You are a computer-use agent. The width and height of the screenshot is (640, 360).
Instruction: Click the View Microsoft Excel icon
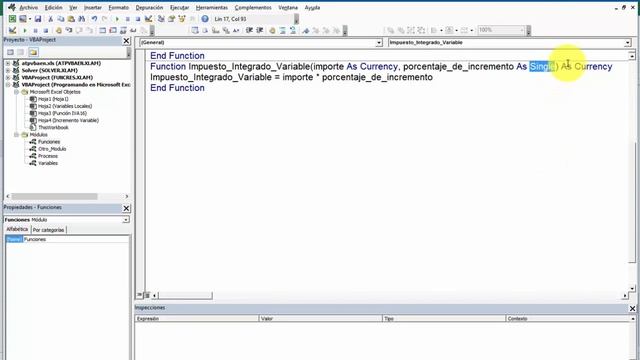12,19
